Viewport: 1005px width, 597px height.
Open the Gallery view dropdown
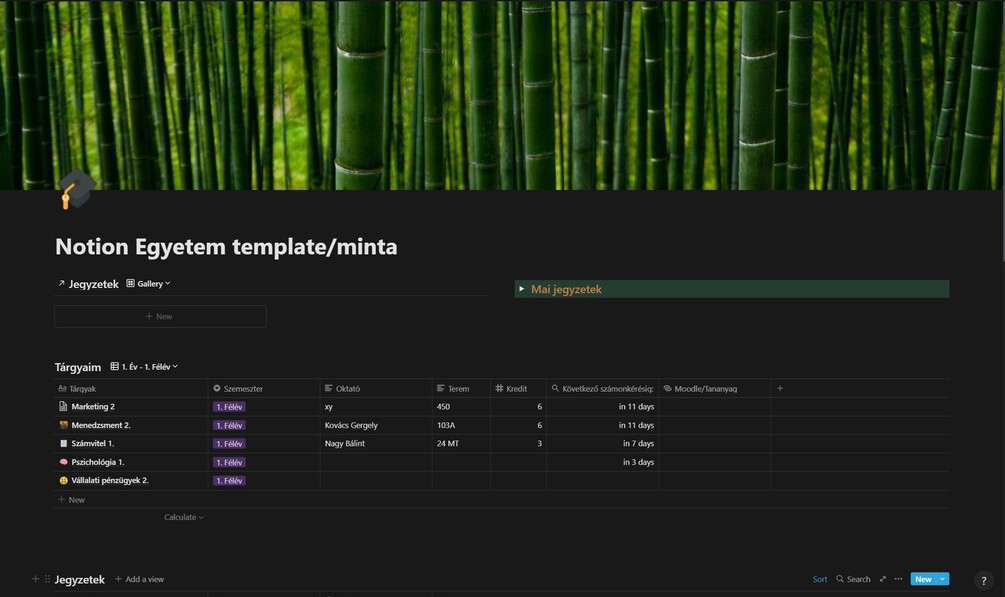click(x=148, y=283)
